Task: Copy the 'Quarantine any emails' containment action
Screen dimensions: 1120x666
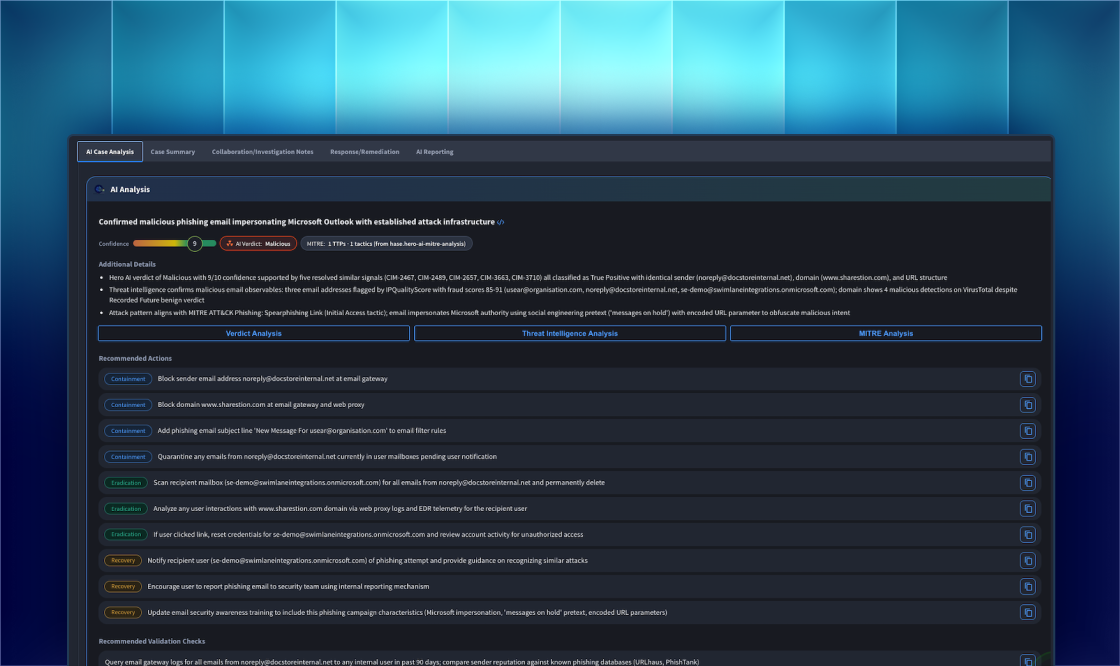Action: [x=1028, y=456]
